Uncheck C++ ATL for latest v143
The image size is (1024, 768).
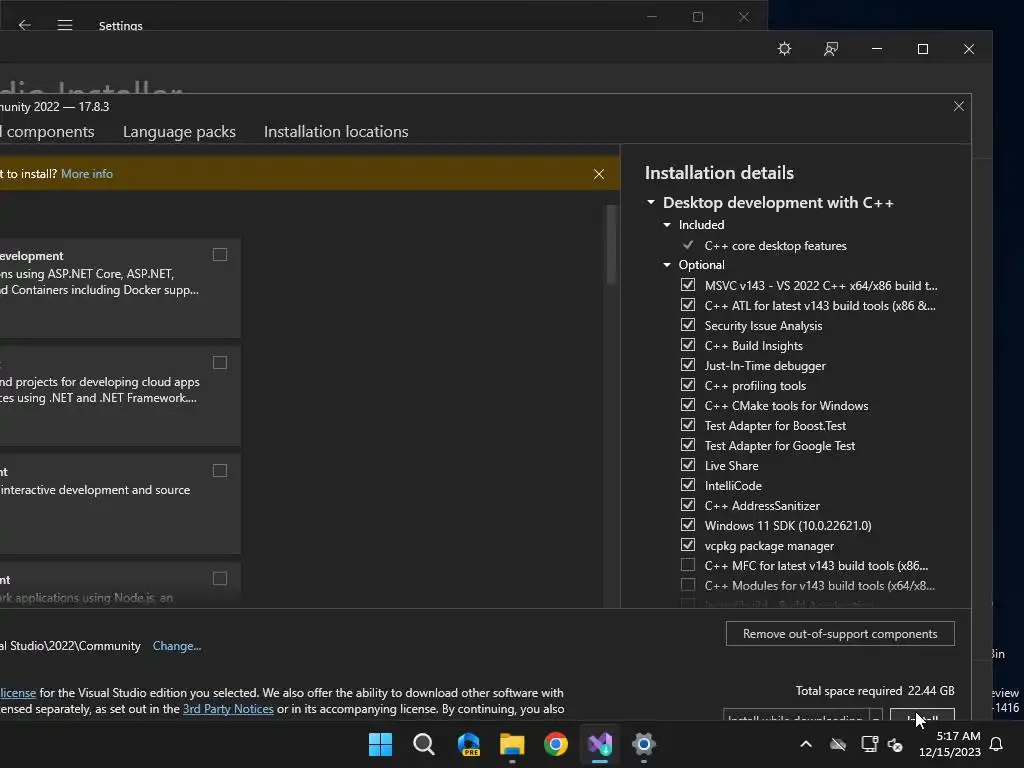click(x=688, y=305)
